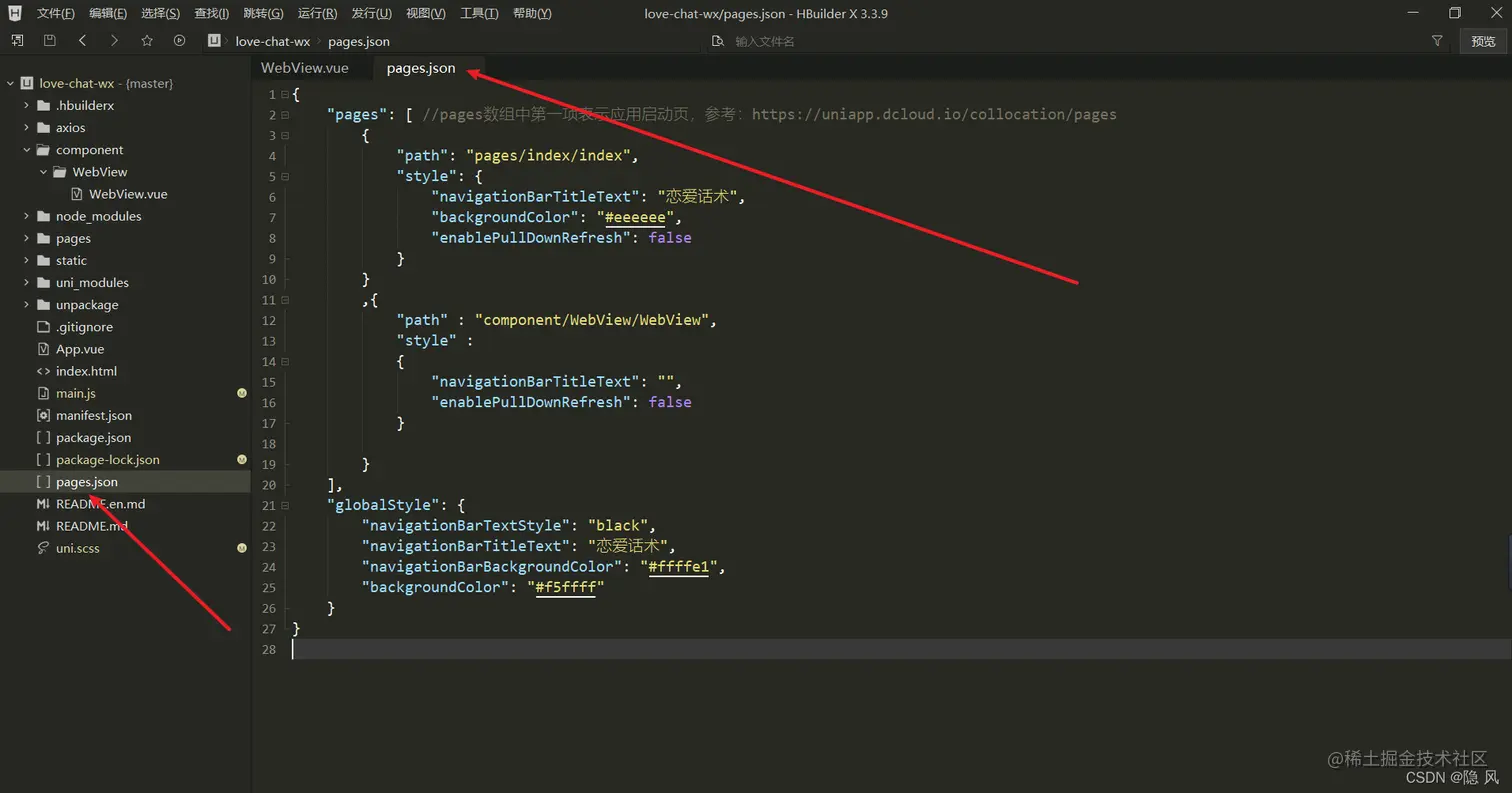Open the 视图(V) menu
Image resolution: width=1512 pixels, height=793 pixels.
(425, 13)
